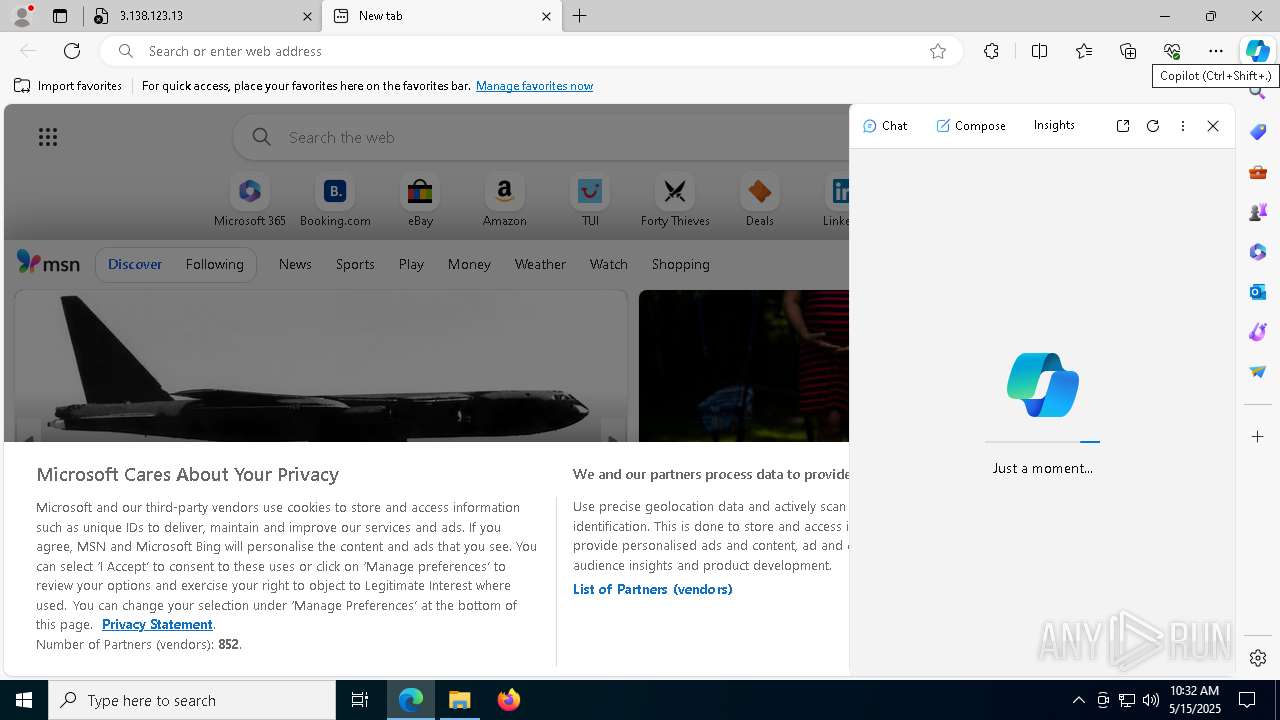Open File Explorer from taskbar
Viewport: 1280px width, 720px height.
(460, 700)
